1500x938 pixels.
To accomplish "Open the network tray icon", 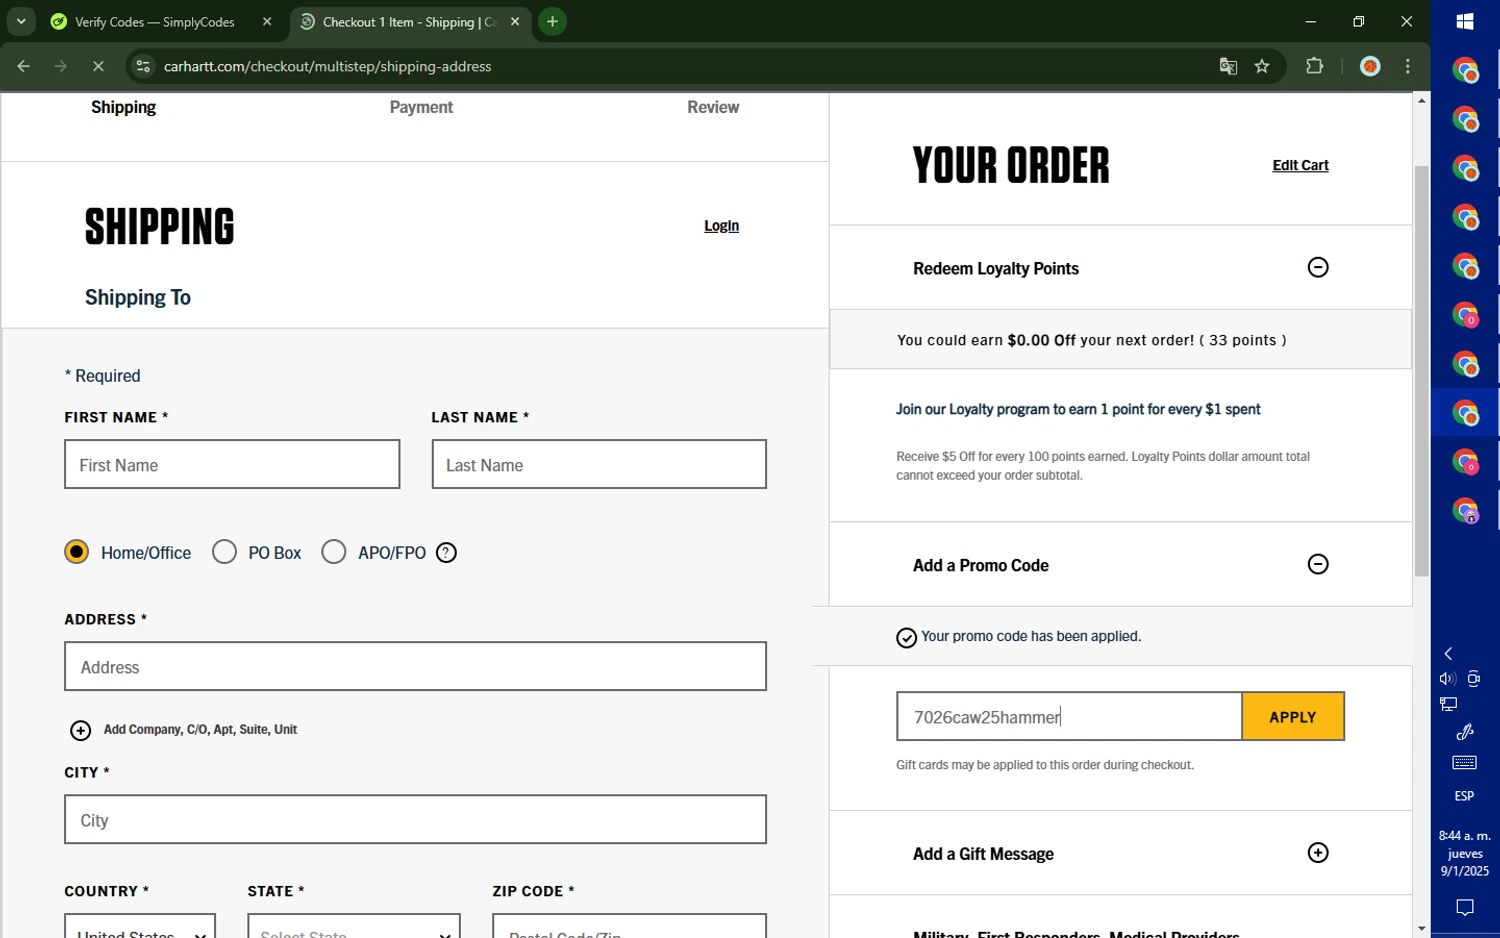I will click(x=1448, y=704).
